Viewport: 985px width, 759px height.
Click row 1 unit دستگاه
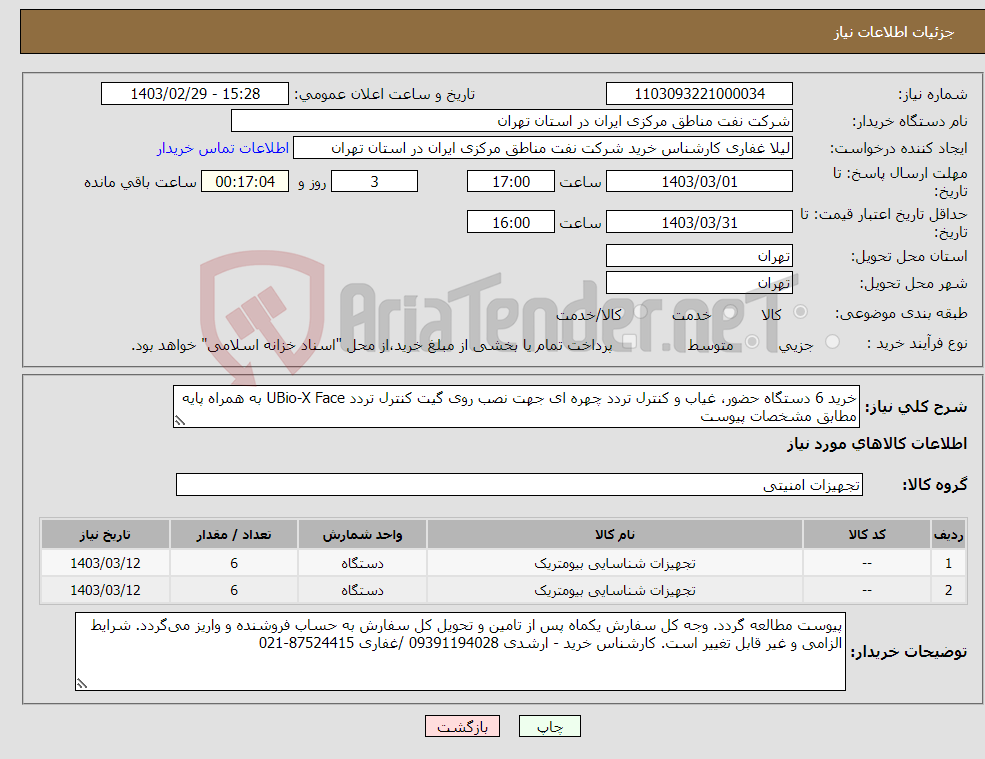362,563
